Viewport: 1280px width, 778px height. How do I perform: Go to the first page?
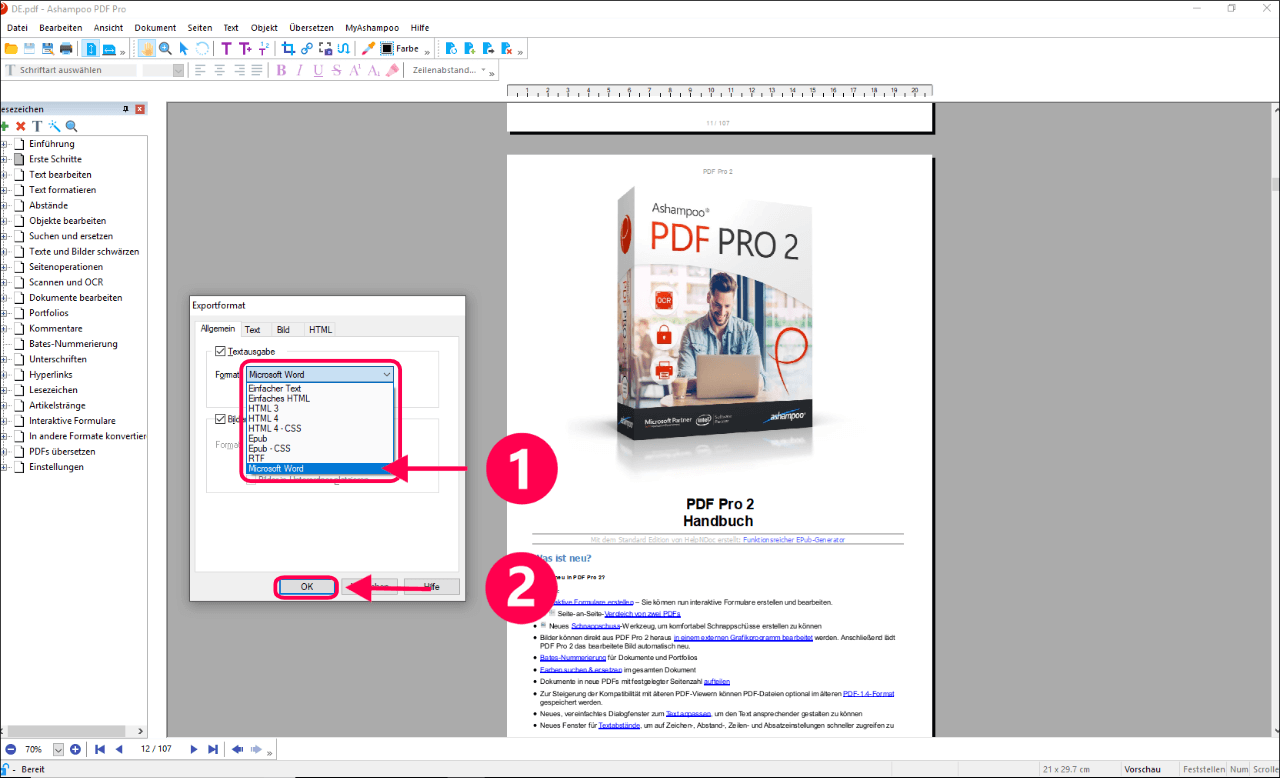coord(100,749)
